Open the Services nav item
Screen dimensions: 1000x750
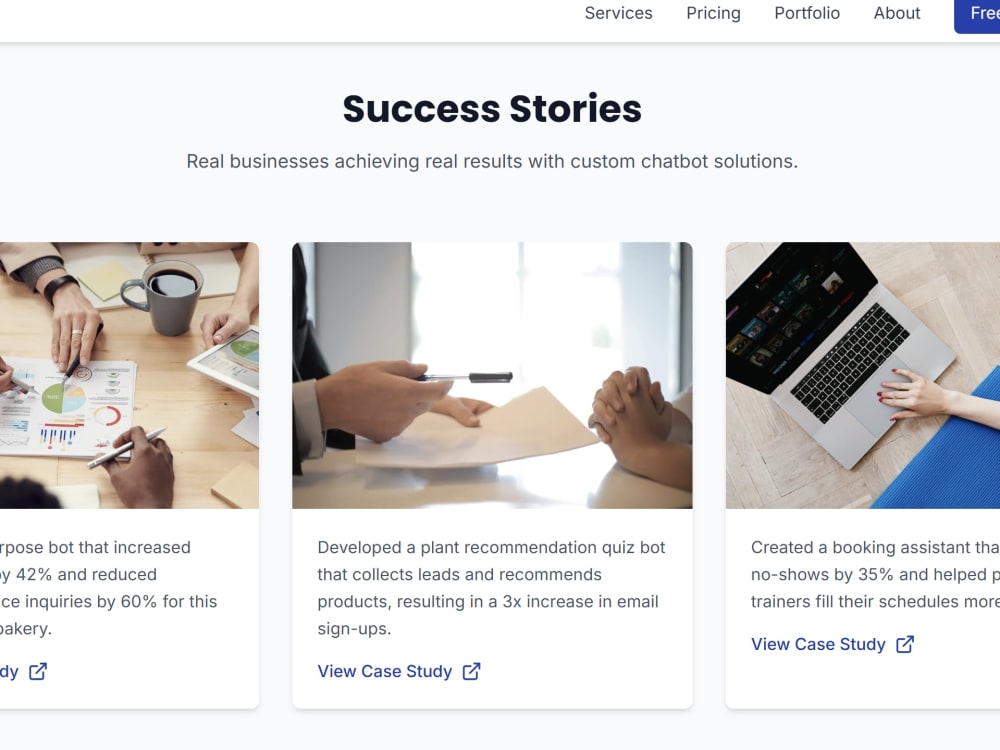click(618, 13)
